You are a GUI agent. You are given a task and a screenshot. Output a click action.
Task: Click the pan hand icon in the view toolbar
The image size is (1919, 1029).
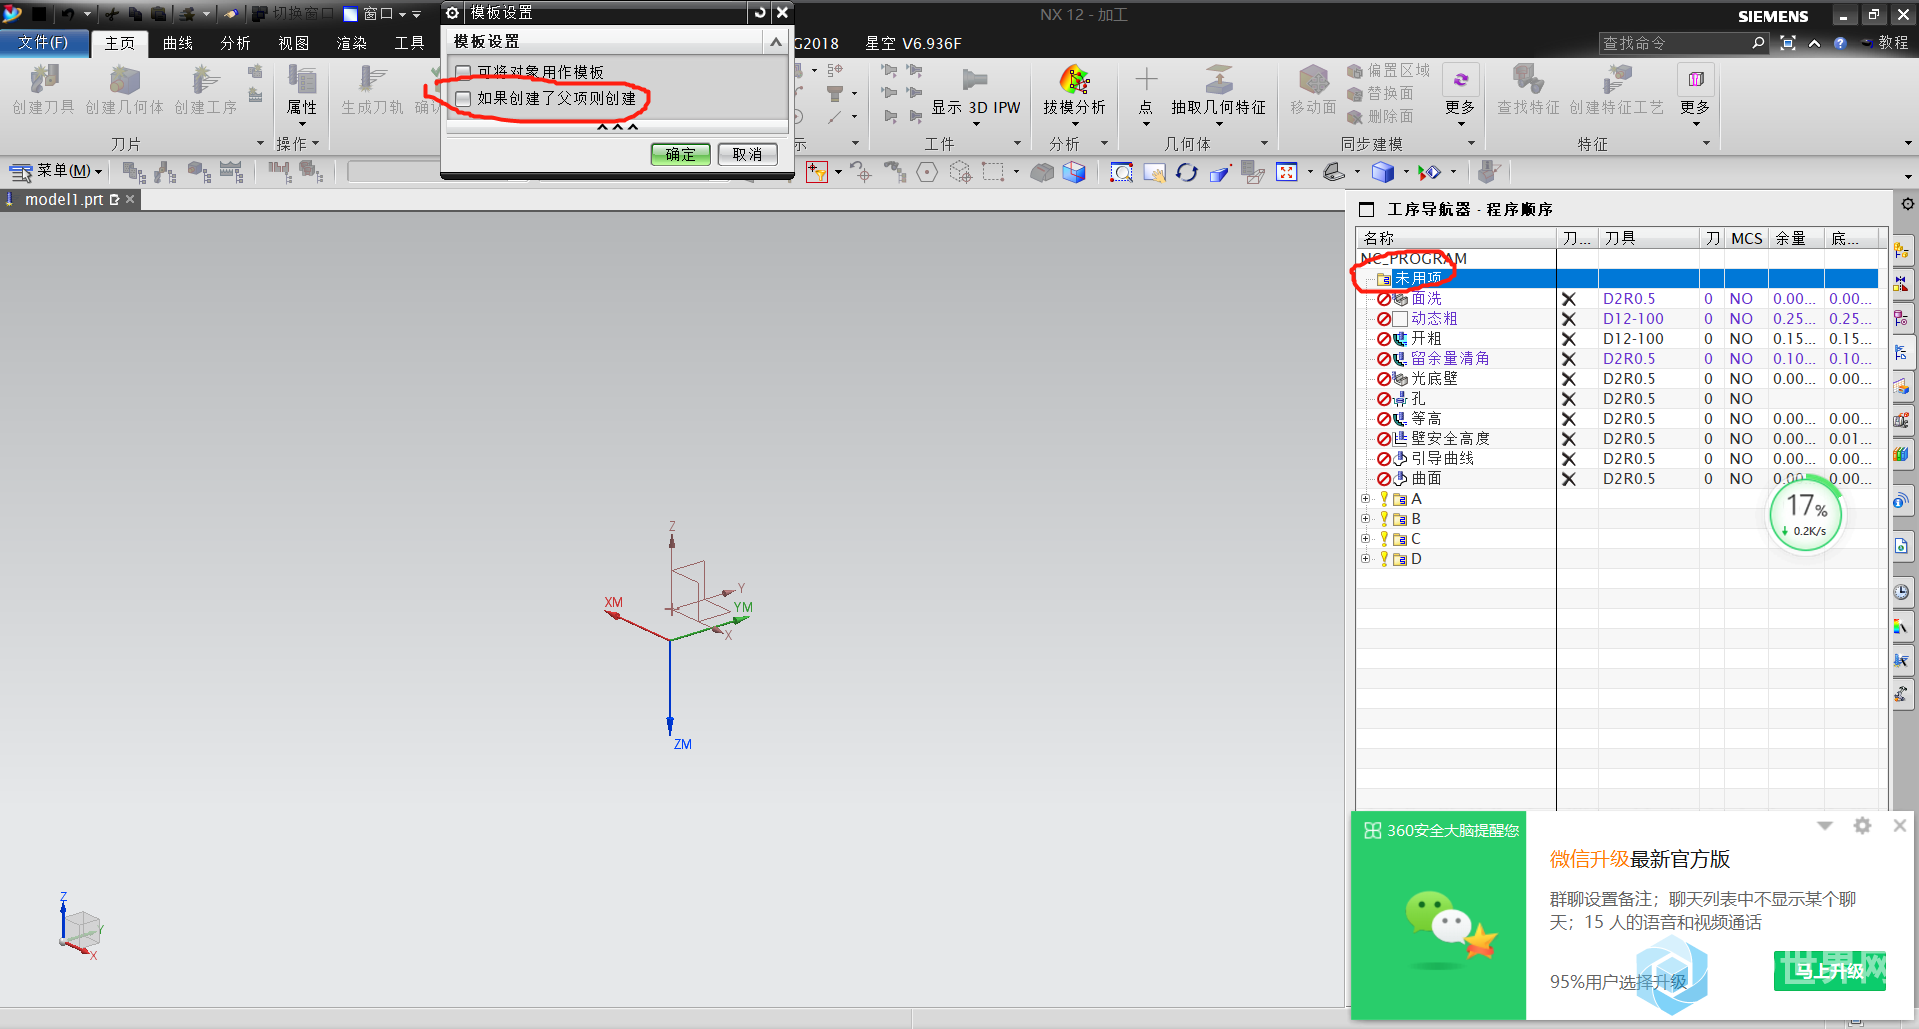1154,172
